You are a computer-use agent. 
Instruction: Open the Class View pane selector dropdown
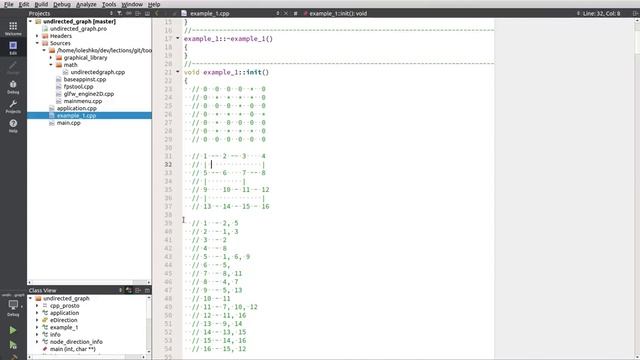[x=120, y=290]
